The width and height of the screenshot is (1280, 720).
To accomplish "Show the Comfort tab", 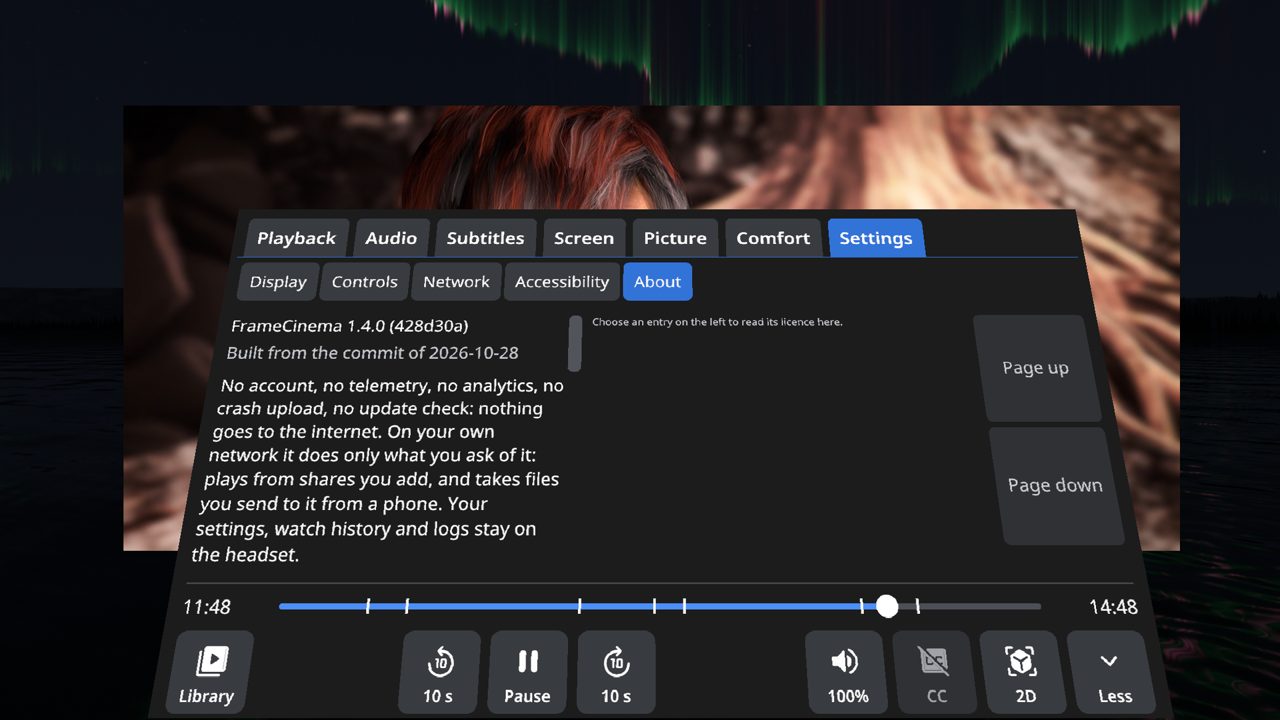I will click(x=773, y=238).
